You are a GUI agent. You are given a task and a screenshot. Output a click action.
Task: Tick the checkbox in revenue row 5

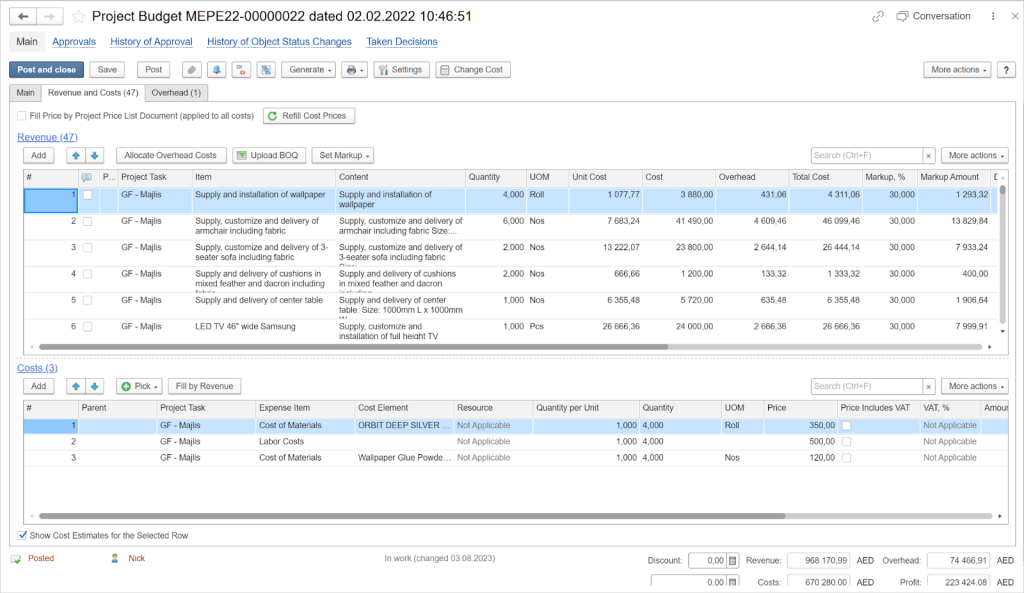[88, 300]
